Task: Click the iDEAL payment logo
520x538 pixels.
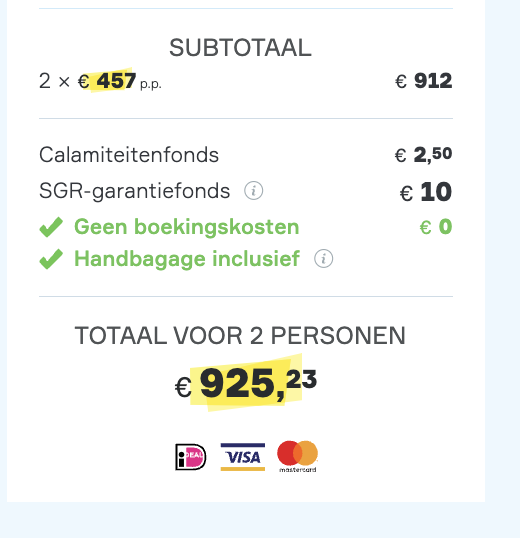Action: coord(191,457)
